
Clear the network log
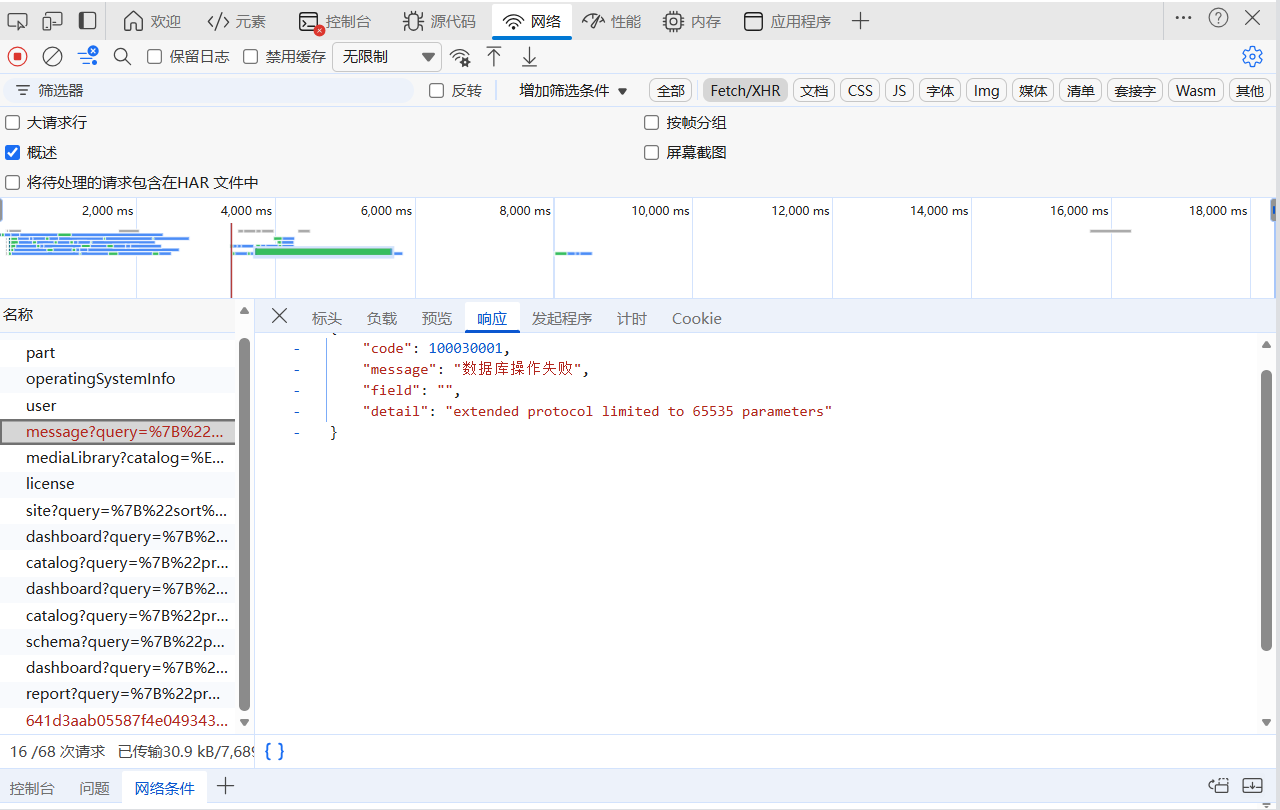(x=52, y=56)
